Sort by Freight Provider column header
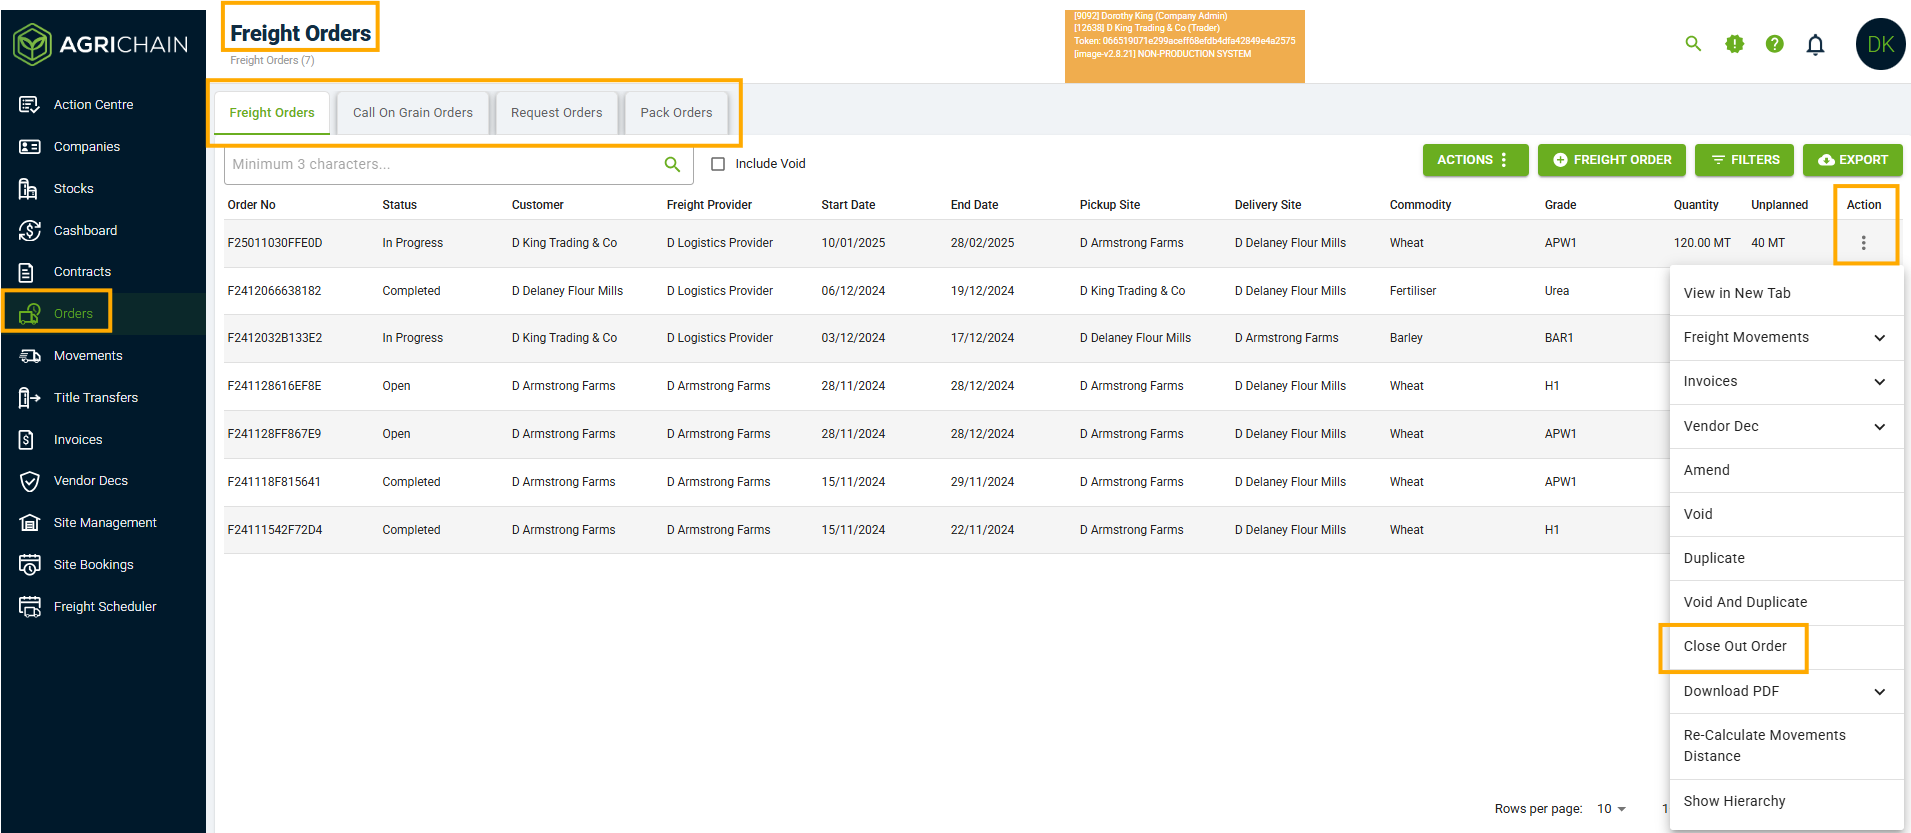 coord(709,205)
